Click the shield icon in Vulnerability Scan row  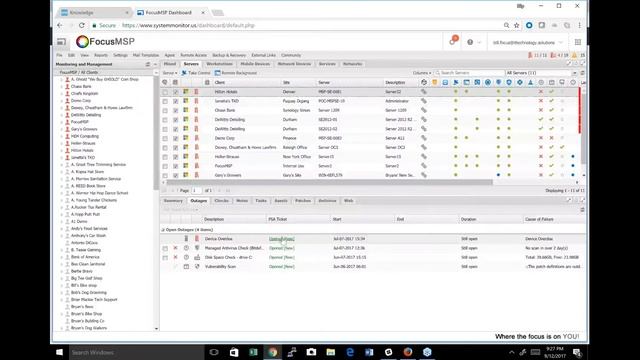197,267
